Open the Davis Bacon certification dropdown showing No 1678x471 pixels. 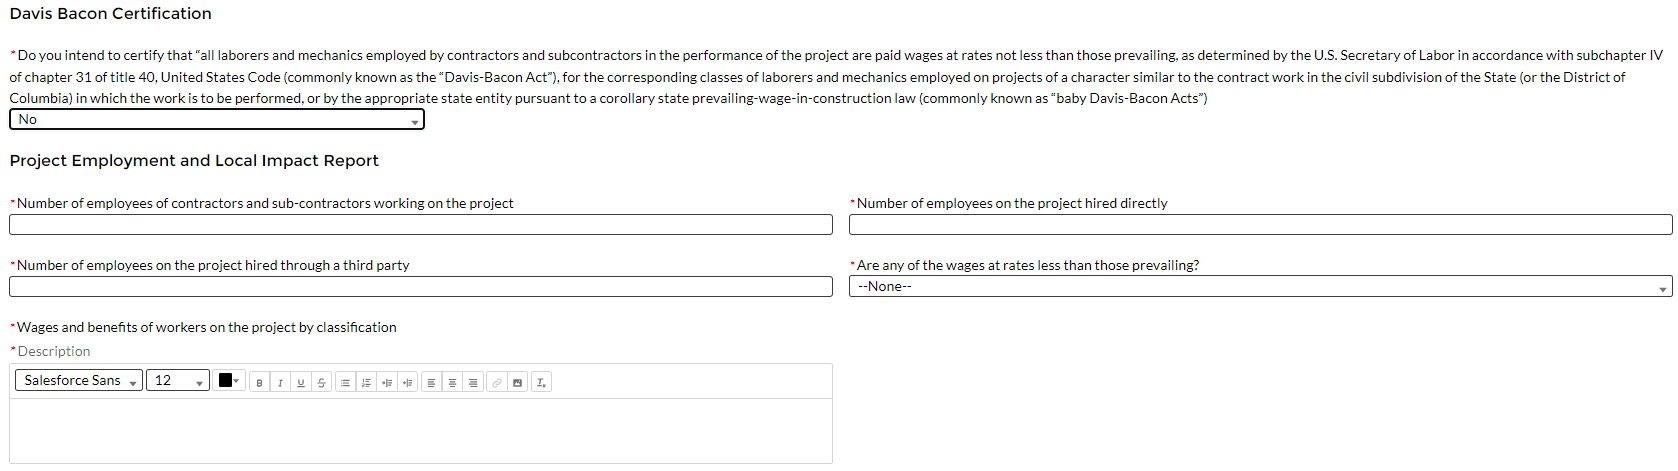[217, 120]
